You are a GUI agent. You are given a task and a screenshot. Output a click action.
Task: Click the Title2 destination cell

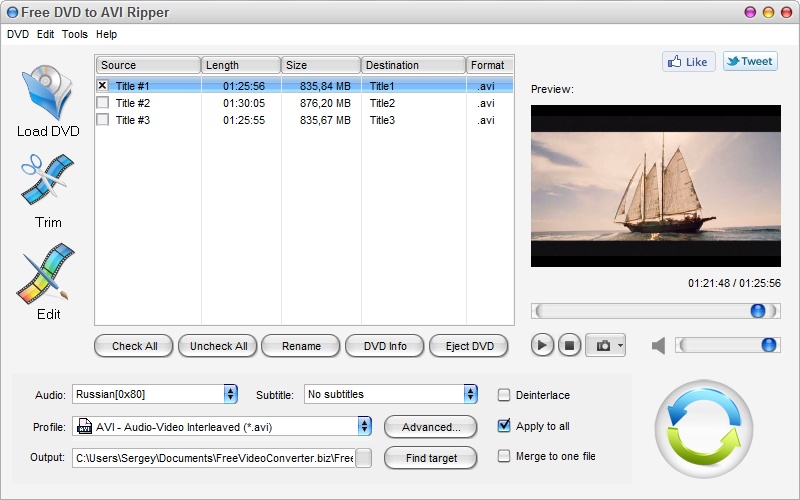point(382,103)
